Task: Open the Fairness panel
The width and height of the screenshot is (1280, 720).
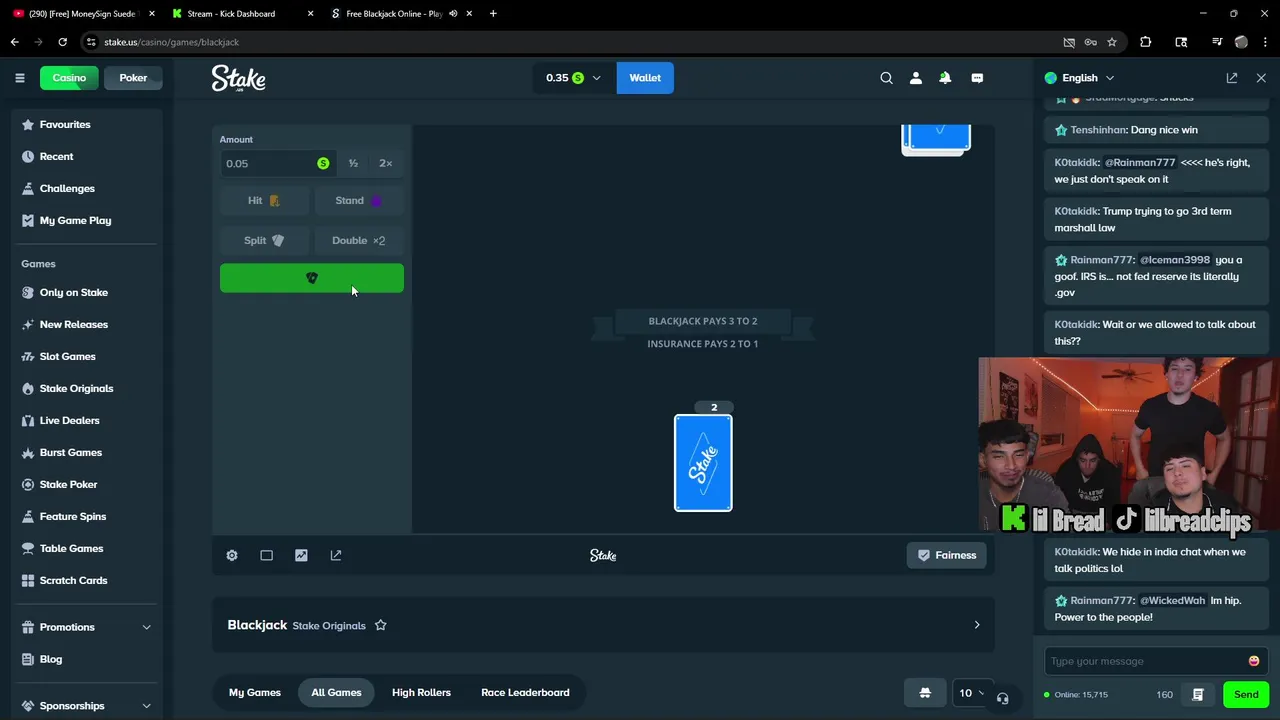Action: 947,555
